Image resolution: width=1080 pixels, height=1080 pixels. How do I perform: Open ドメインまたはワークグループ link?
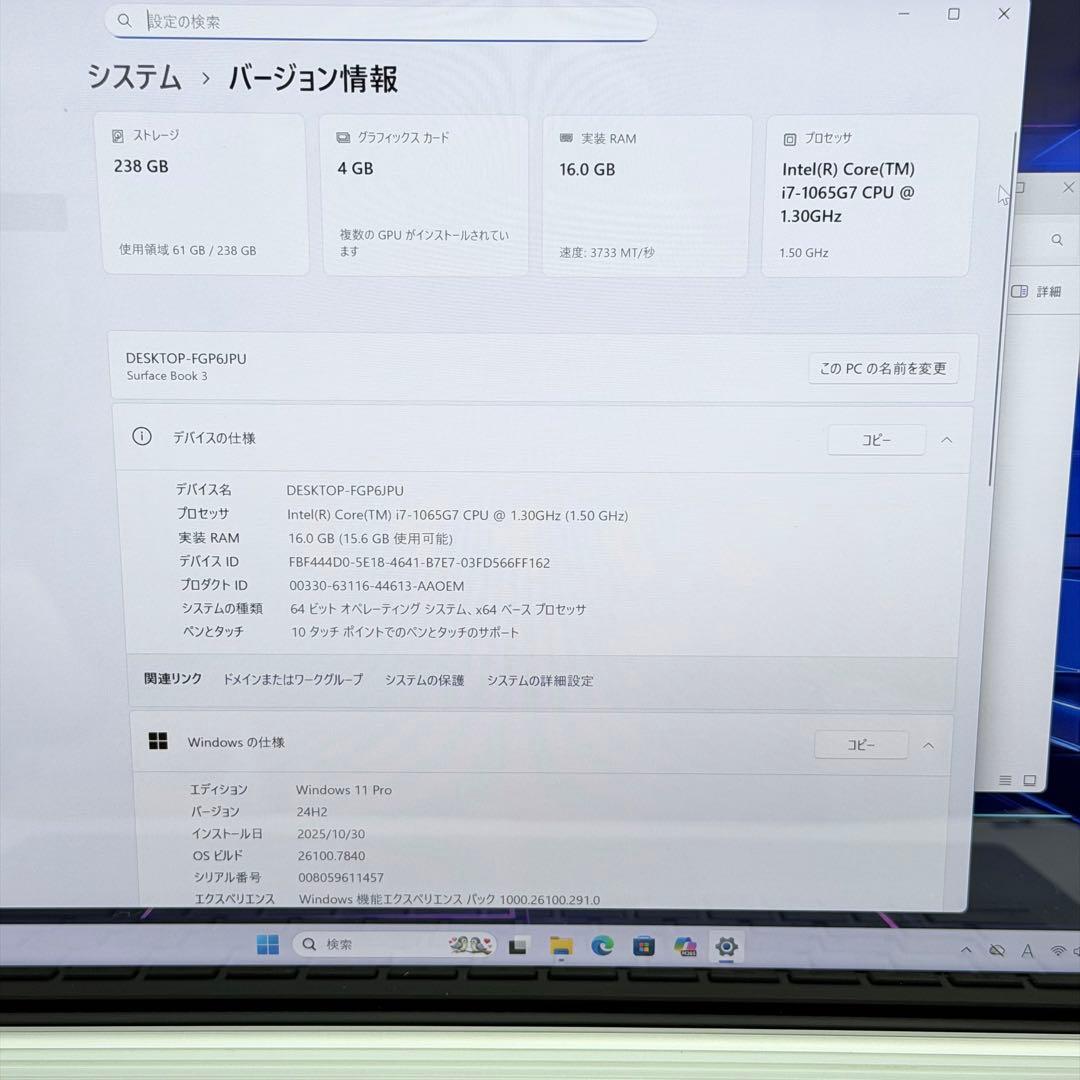click(293, 679)
